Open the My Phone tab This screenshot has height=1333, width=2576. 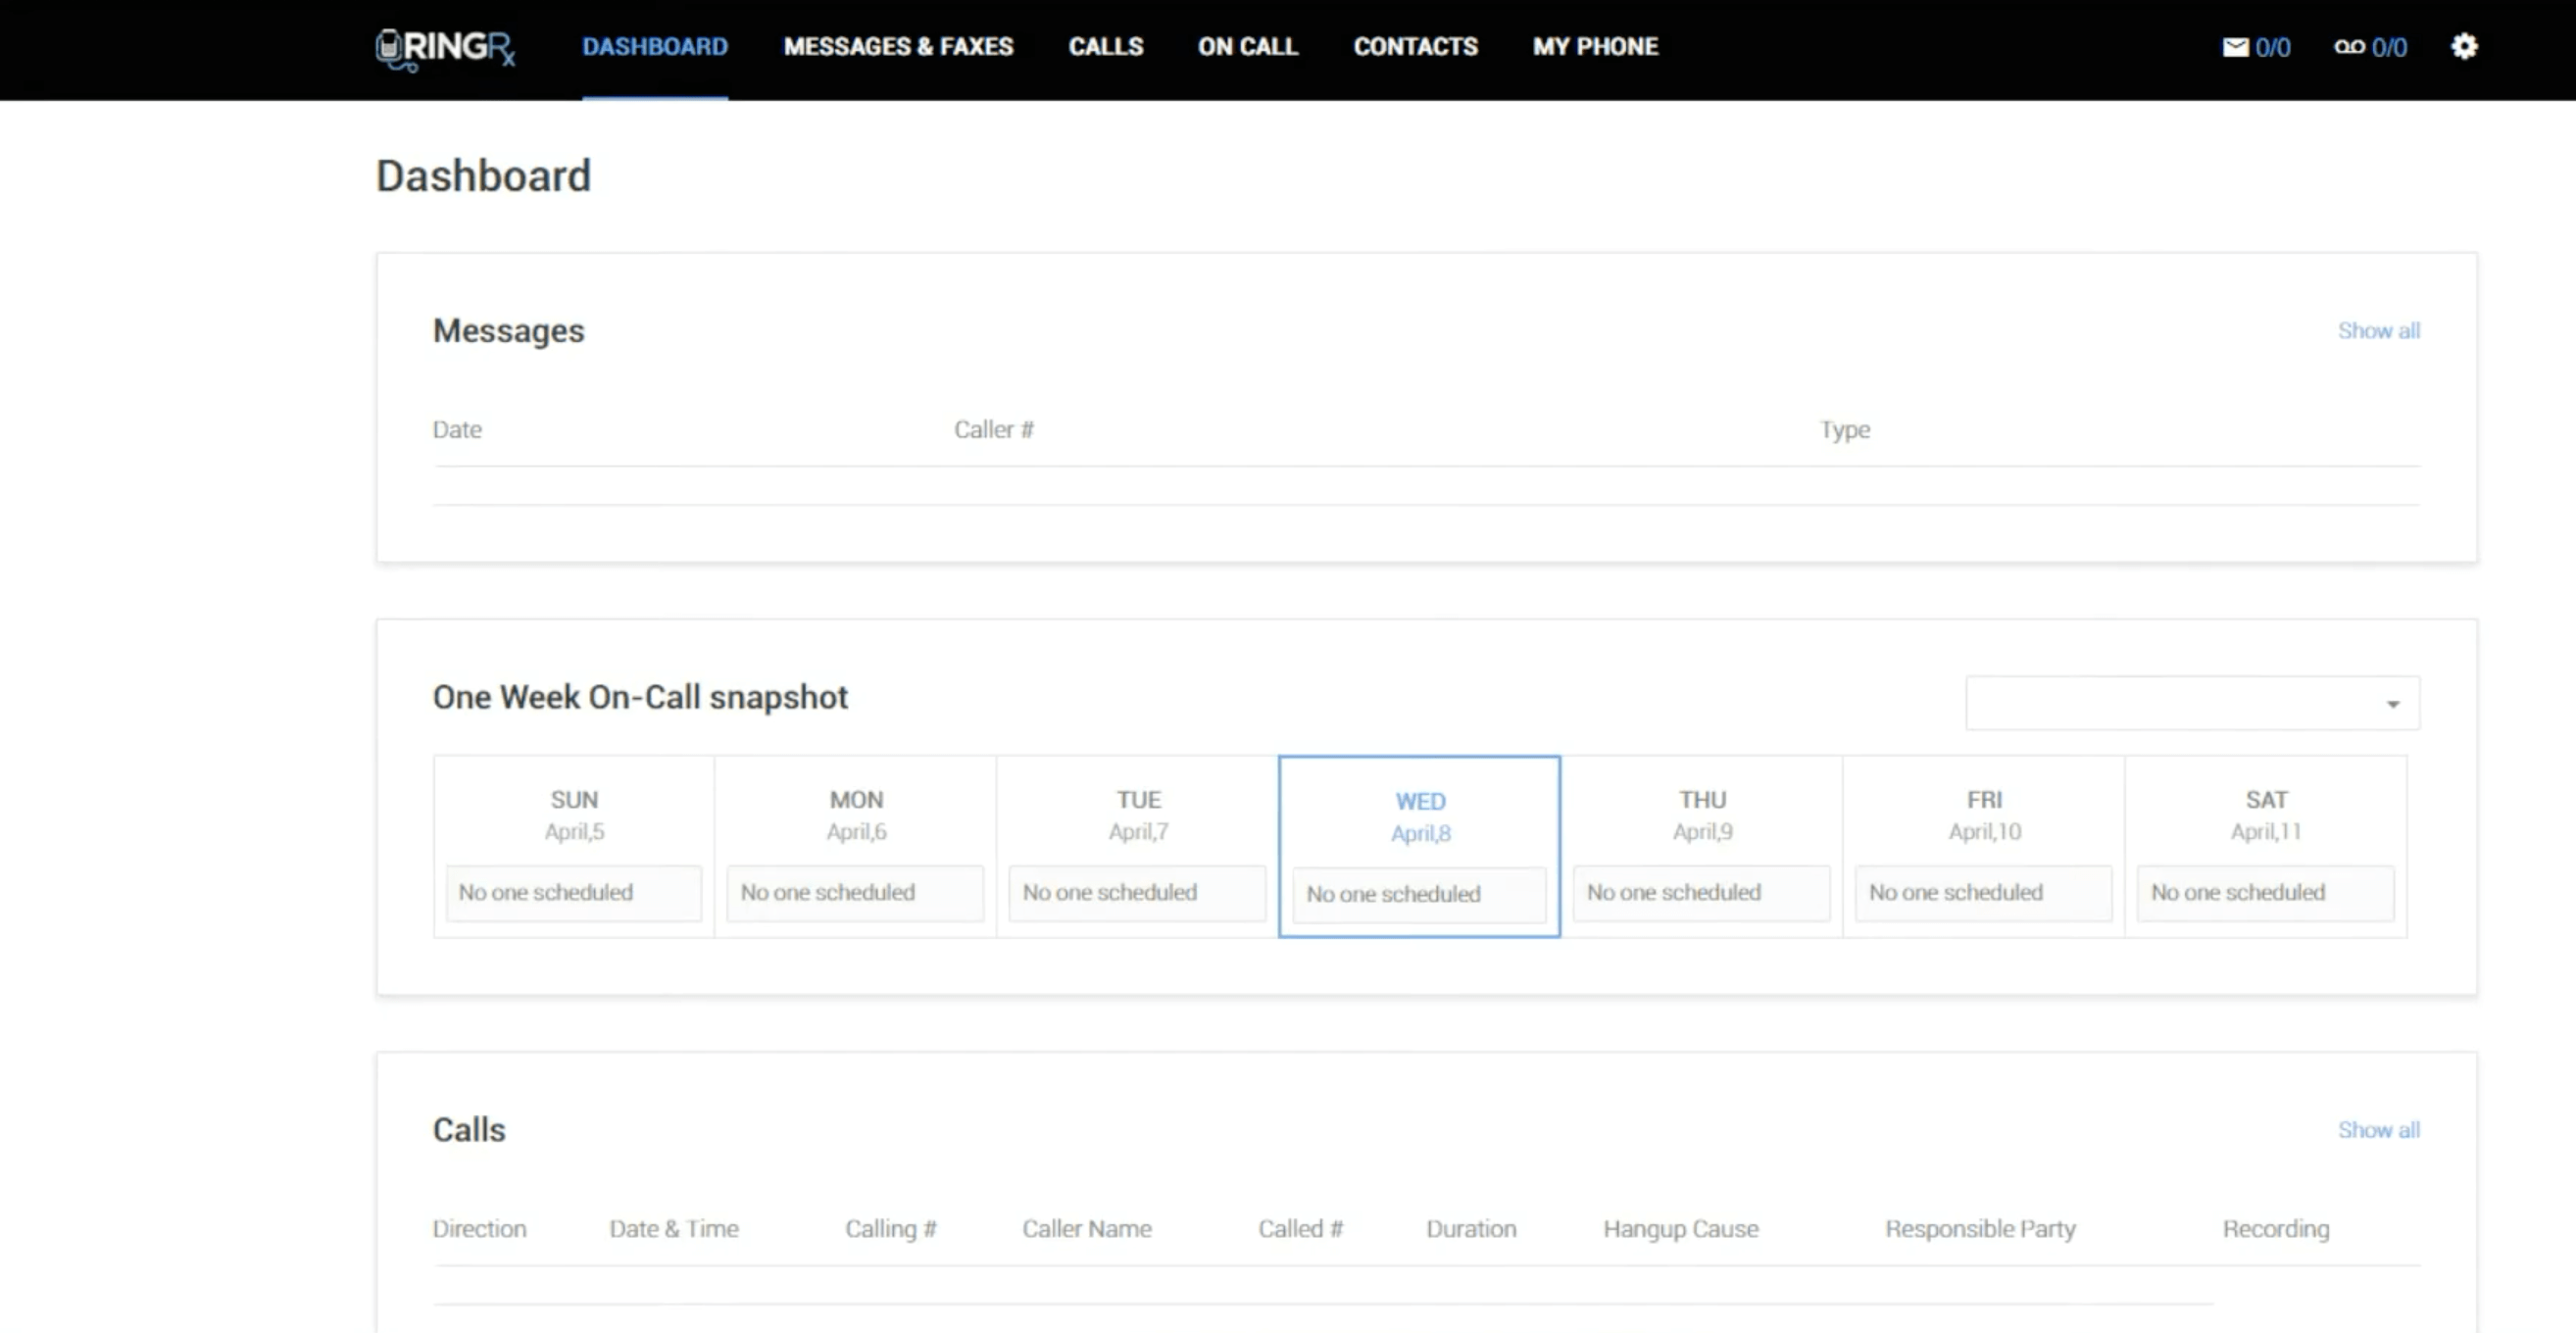point(1595,47)
